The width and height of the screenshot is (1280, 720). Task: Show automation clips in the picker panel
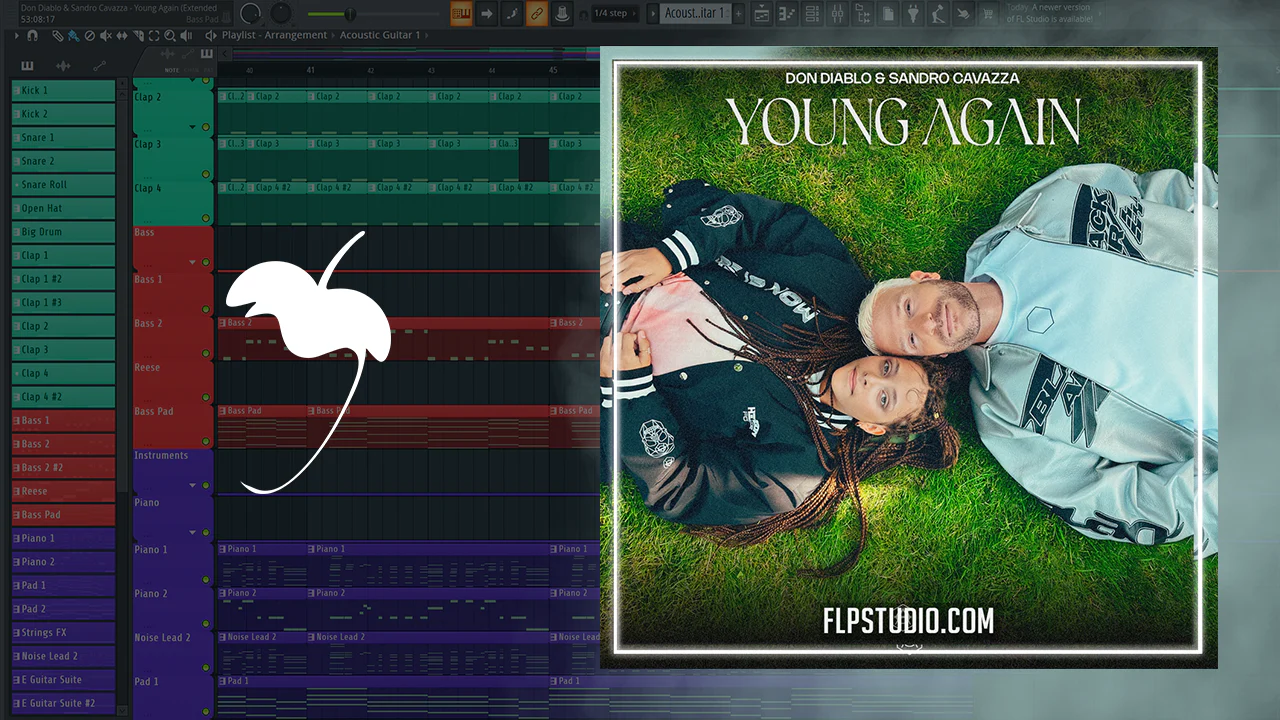click(x=99, y=66)
